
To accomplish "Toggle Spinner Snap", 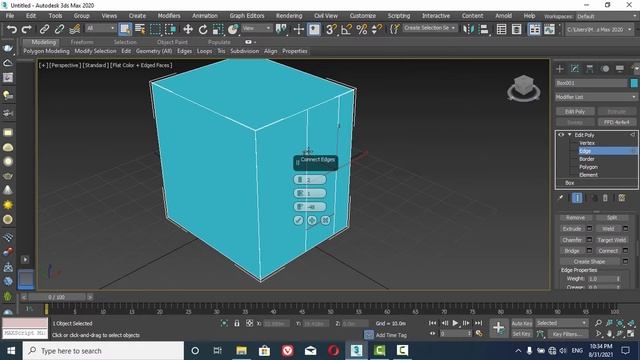I will 377,29.
